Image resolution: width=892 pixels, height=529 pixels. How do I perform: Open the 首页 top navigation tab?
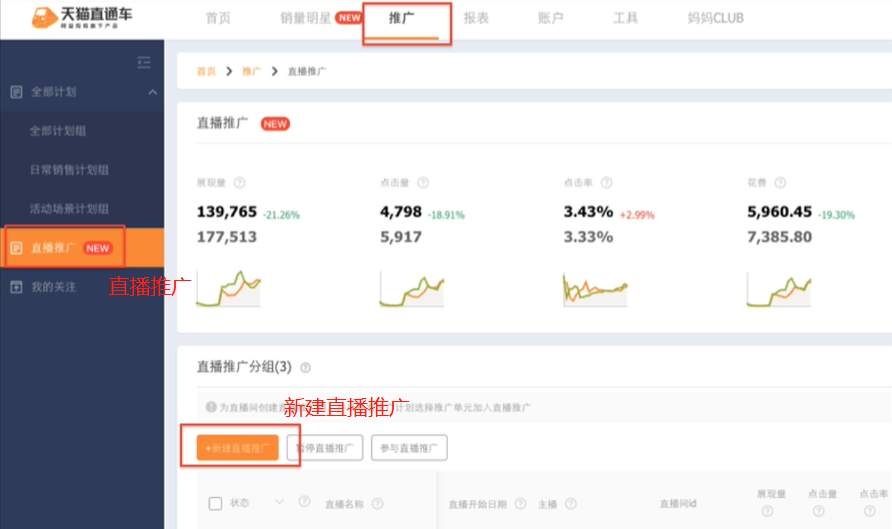click(x=218, y=18)
